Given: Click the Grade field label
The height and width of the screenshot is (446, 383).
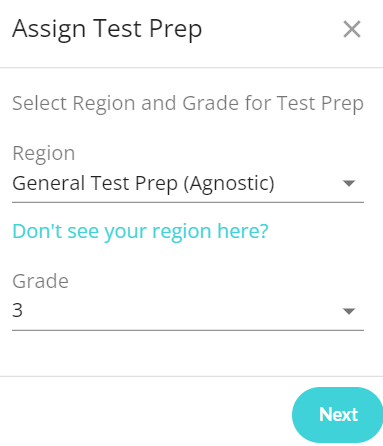Looking at the screenshot, I should pyautogui.click(x=41, y=281).
